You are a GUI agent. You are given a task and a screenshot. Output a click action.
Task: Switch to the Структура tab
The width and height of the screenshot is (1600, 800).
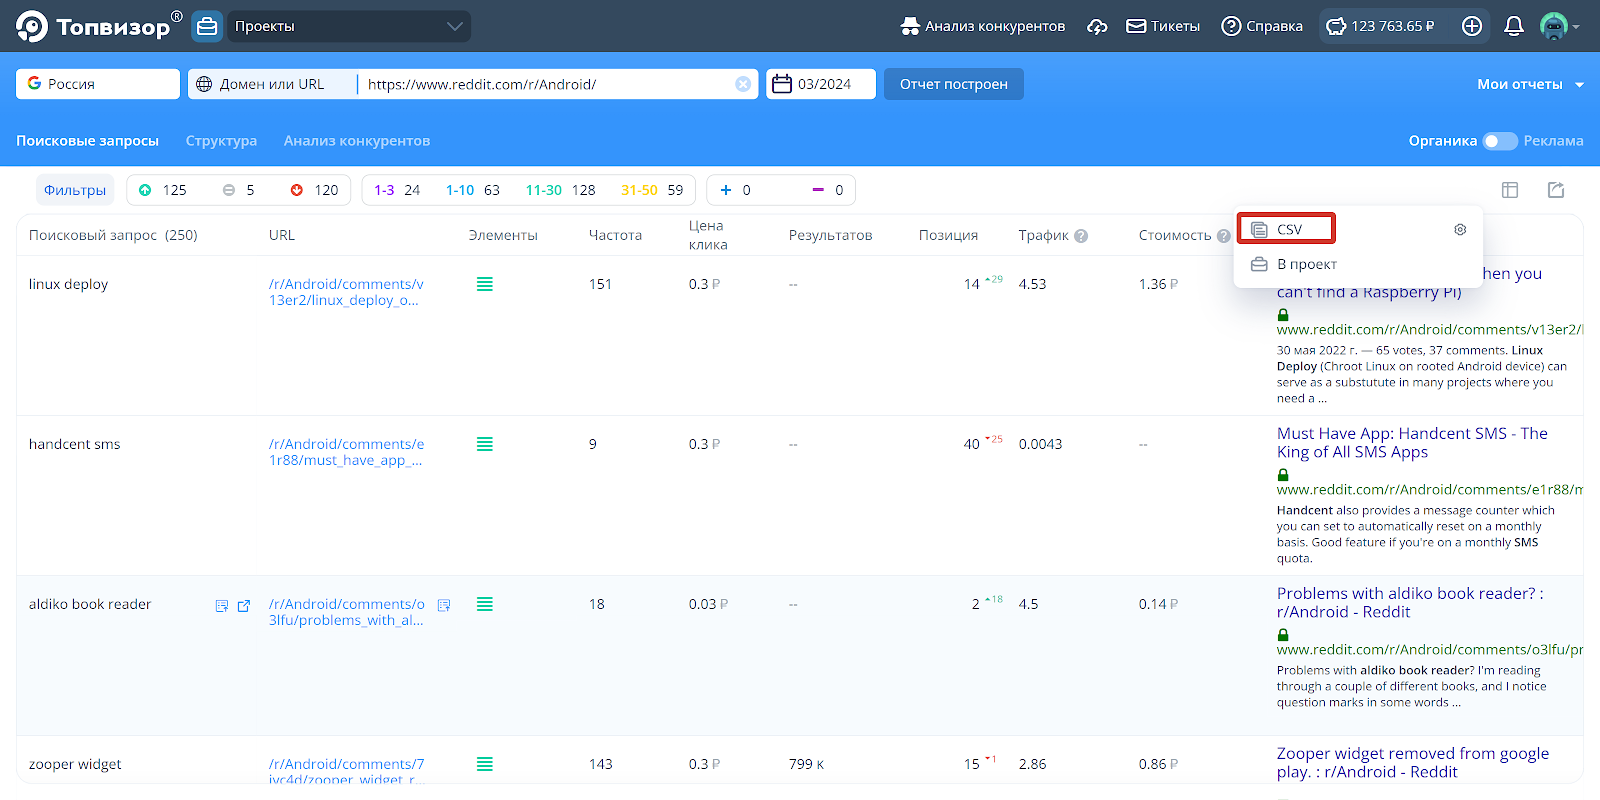click(x=221, y=141)
